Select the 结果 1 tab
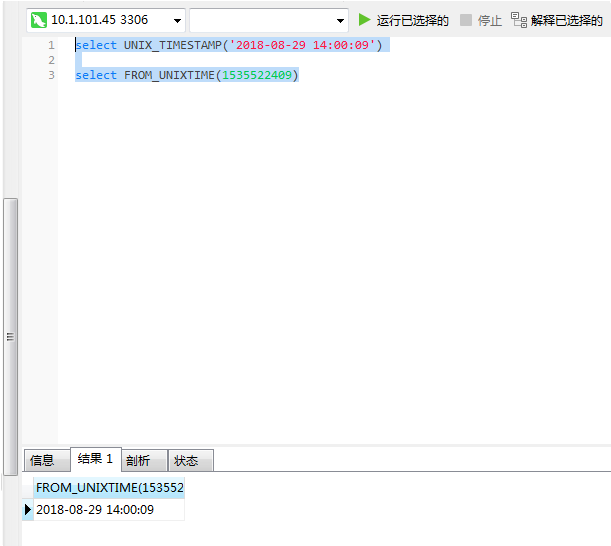611x546 pixels. tap(96, 459)
